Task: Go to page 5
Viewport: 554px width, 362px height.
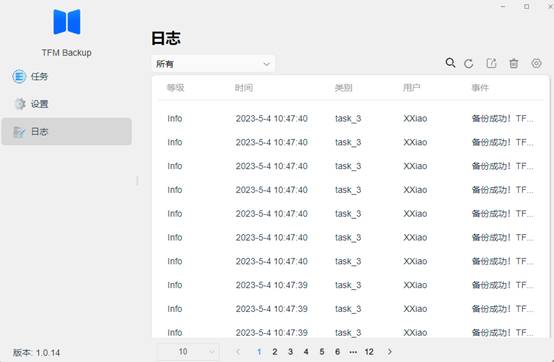Action: pyautogui.click(x=322, y=352)
